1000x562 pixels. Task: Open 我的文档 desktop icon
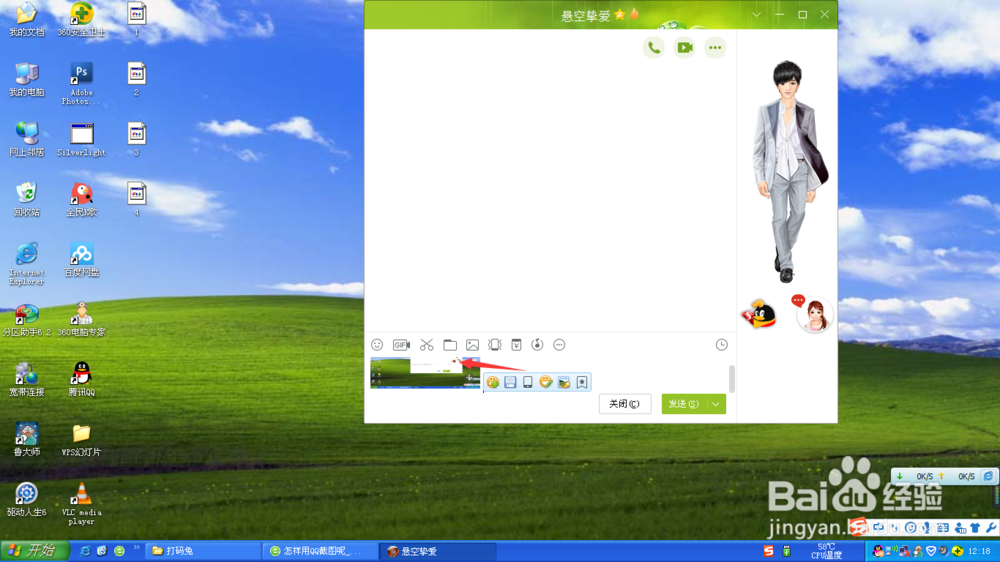[27, 19]
